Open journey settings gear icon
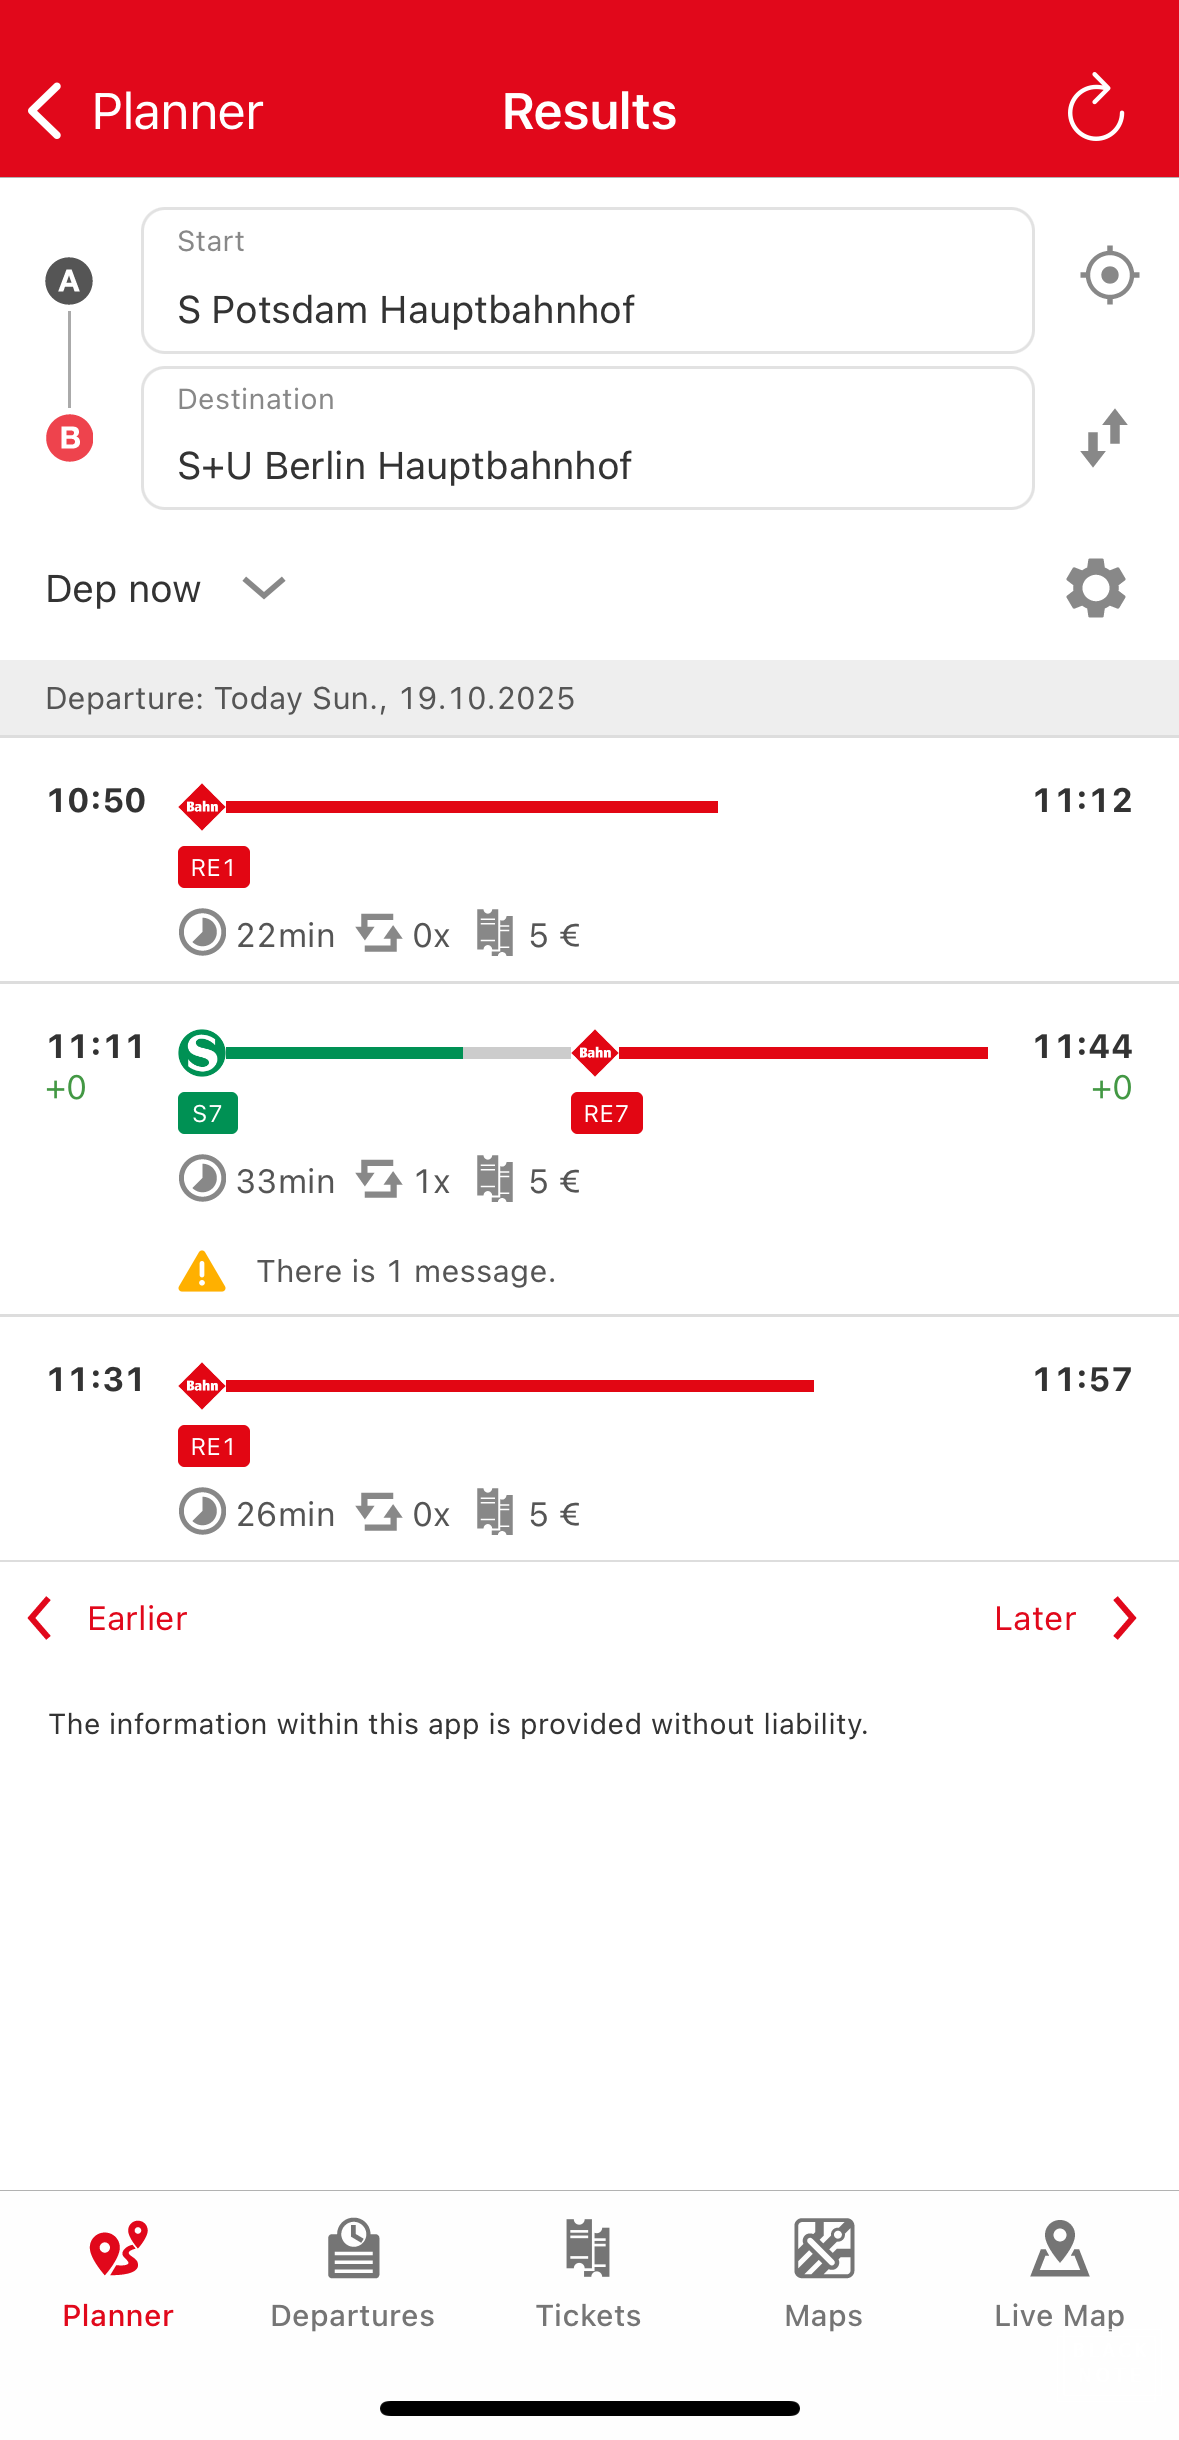The width and height of the screenshot is (1179, 2440). [x=1096, y=588]
